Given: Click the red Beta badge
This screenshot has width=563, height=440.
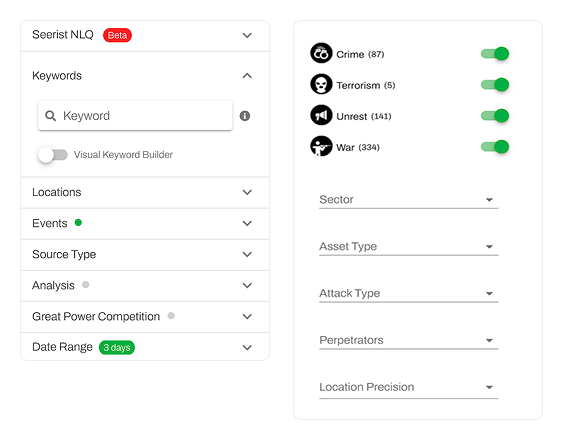Looking at the screenshot, I should coord(117,35).
